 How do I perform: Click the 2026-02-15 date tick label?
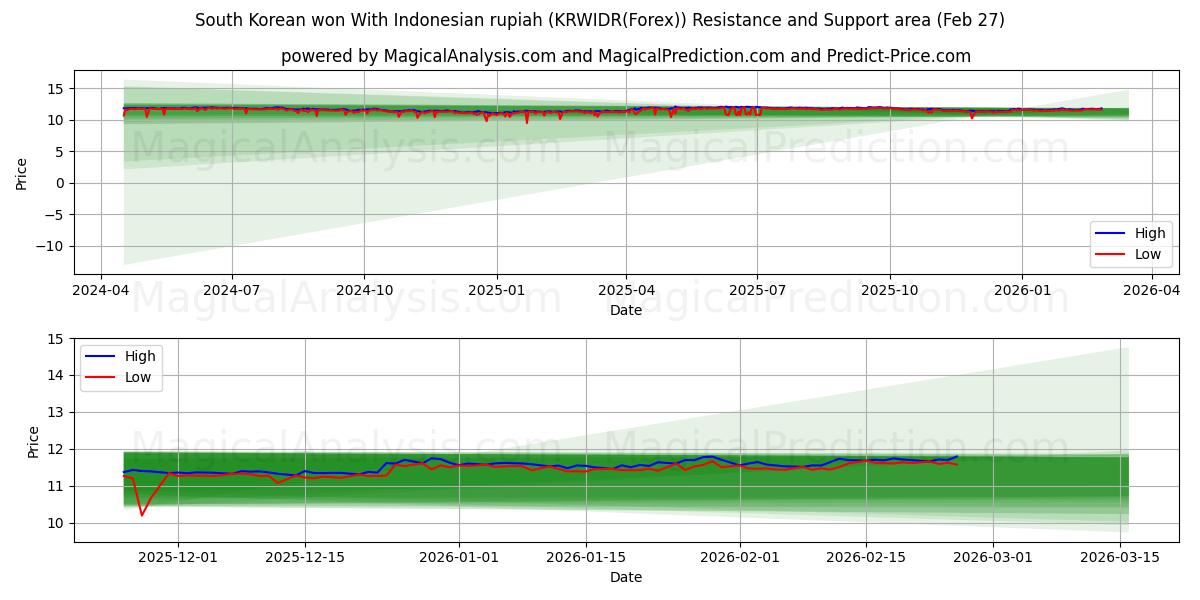867,556
